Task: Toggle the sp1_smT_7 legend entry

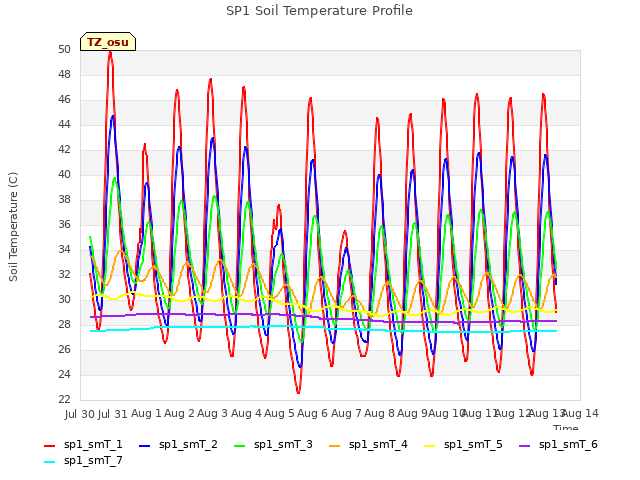Action: point(83,461)
